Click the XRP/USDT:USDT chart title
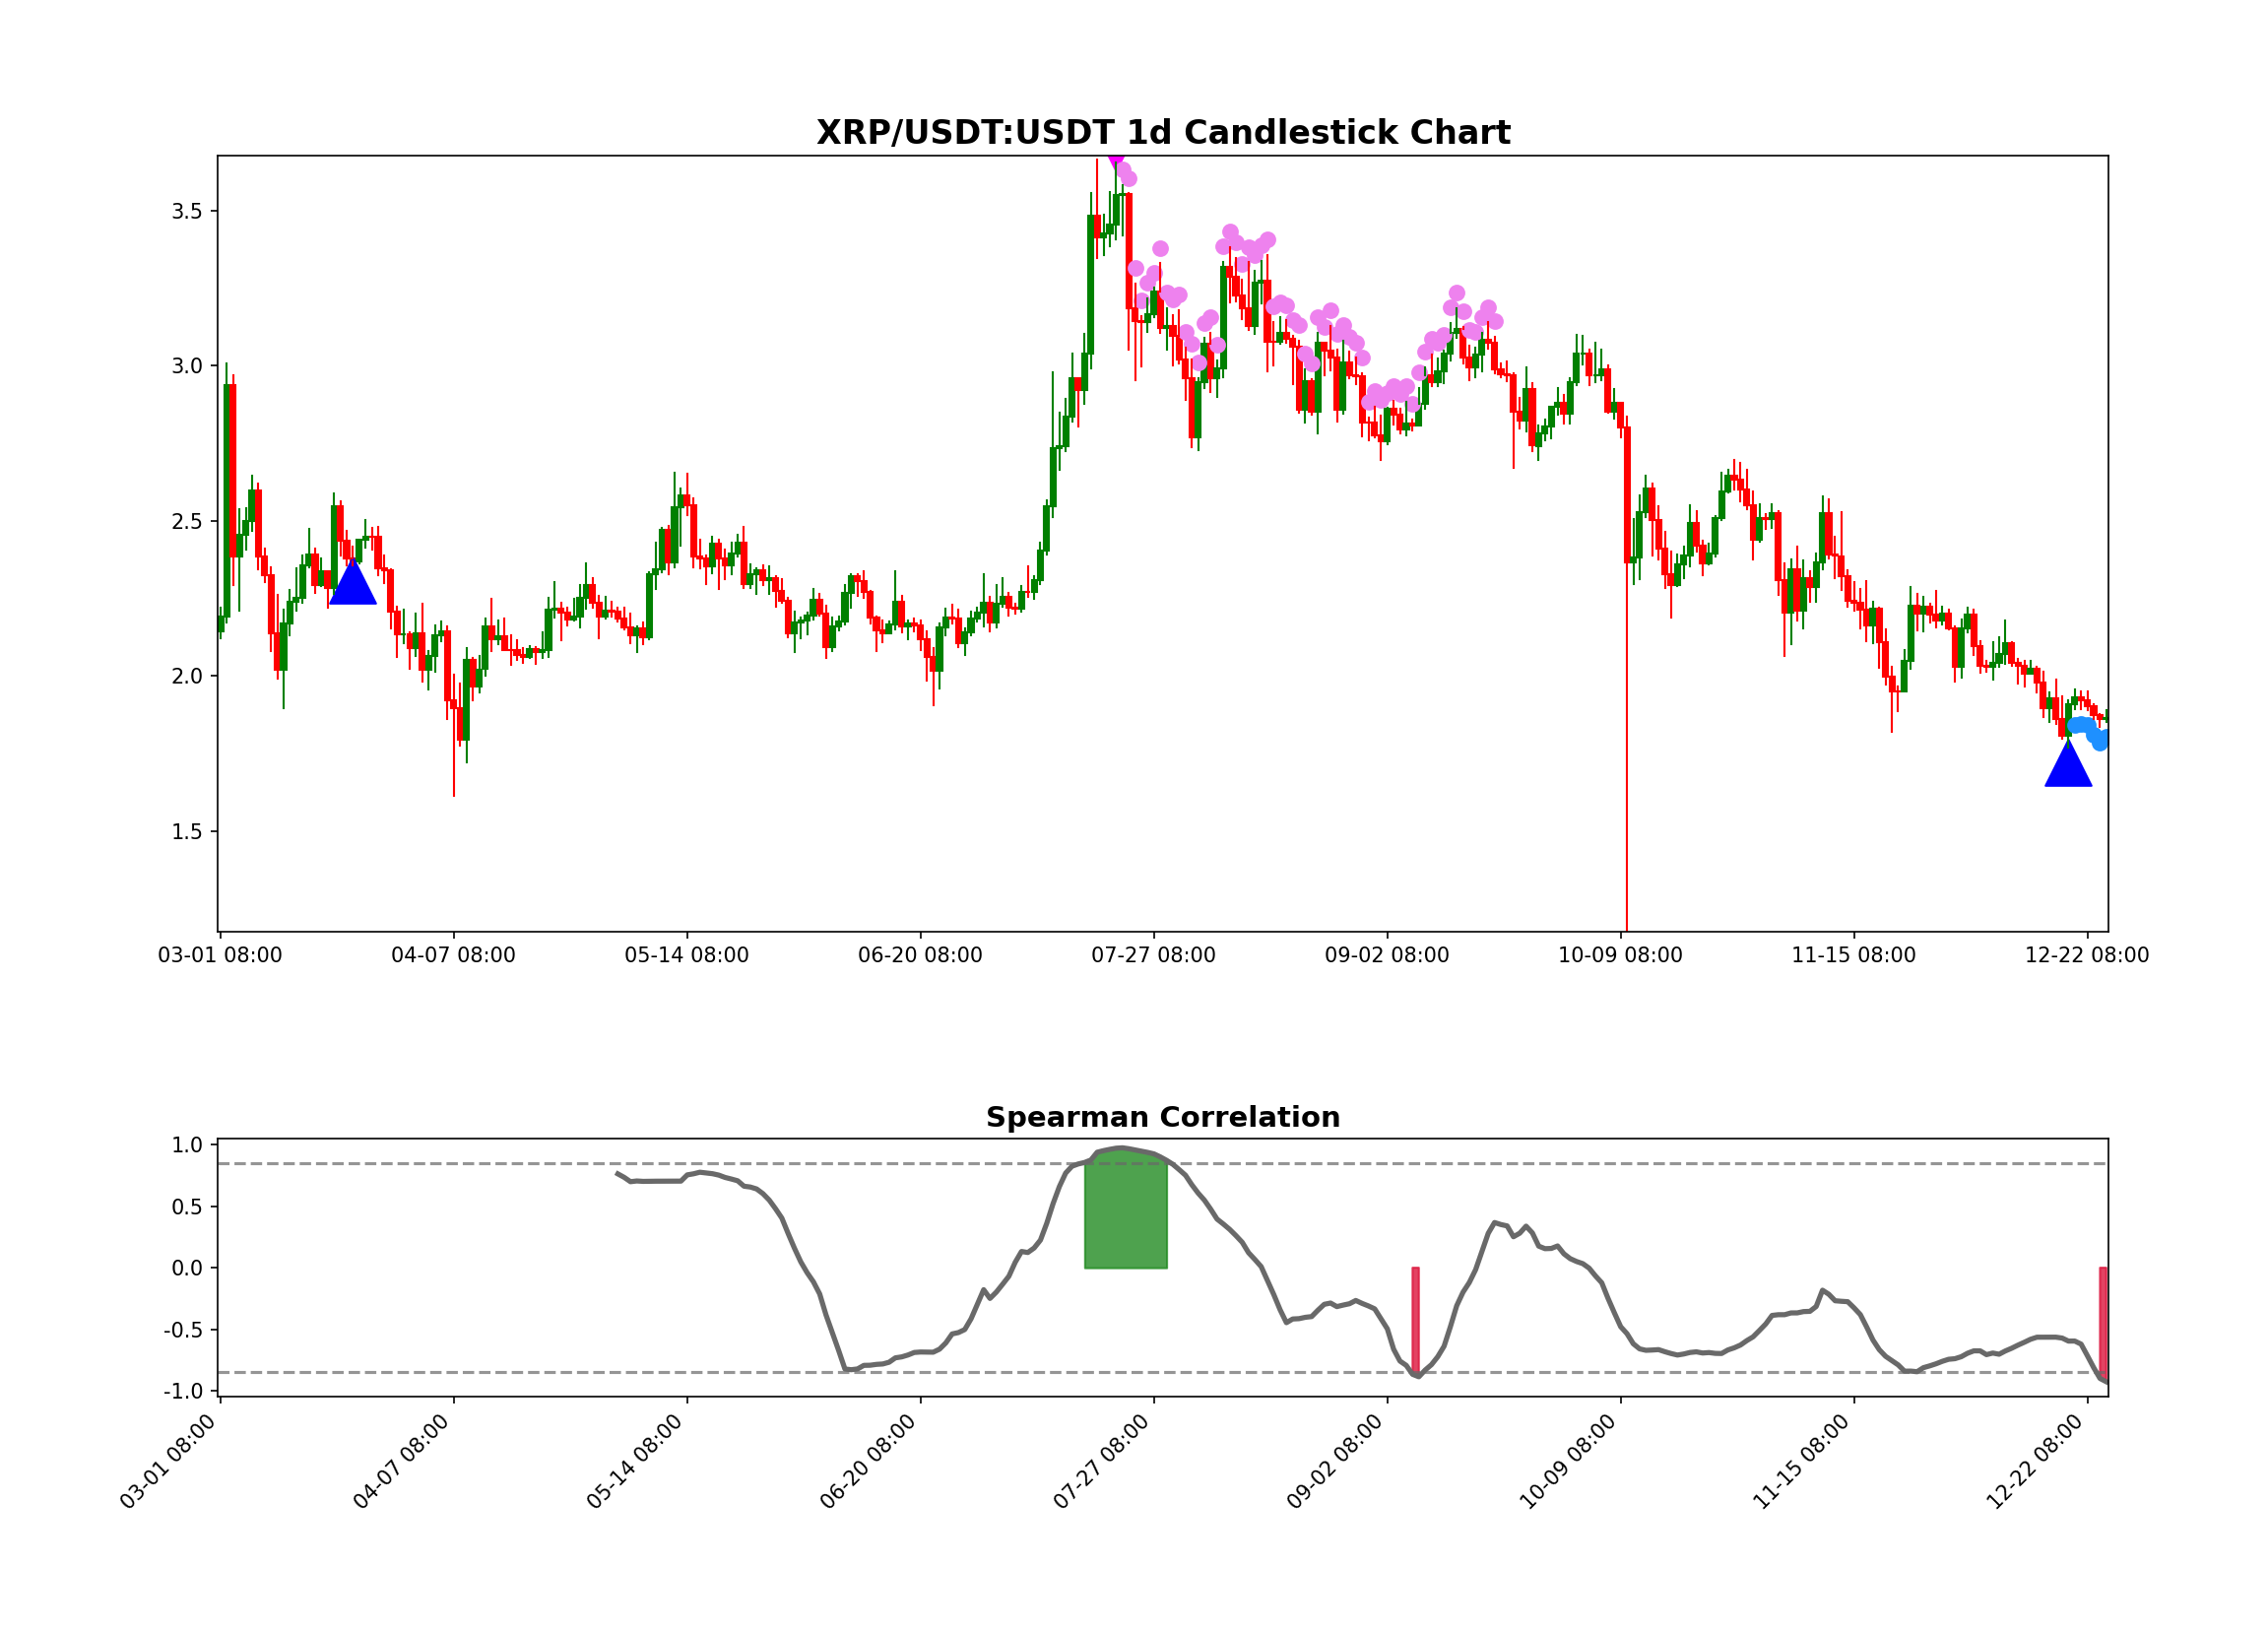 1163,131
